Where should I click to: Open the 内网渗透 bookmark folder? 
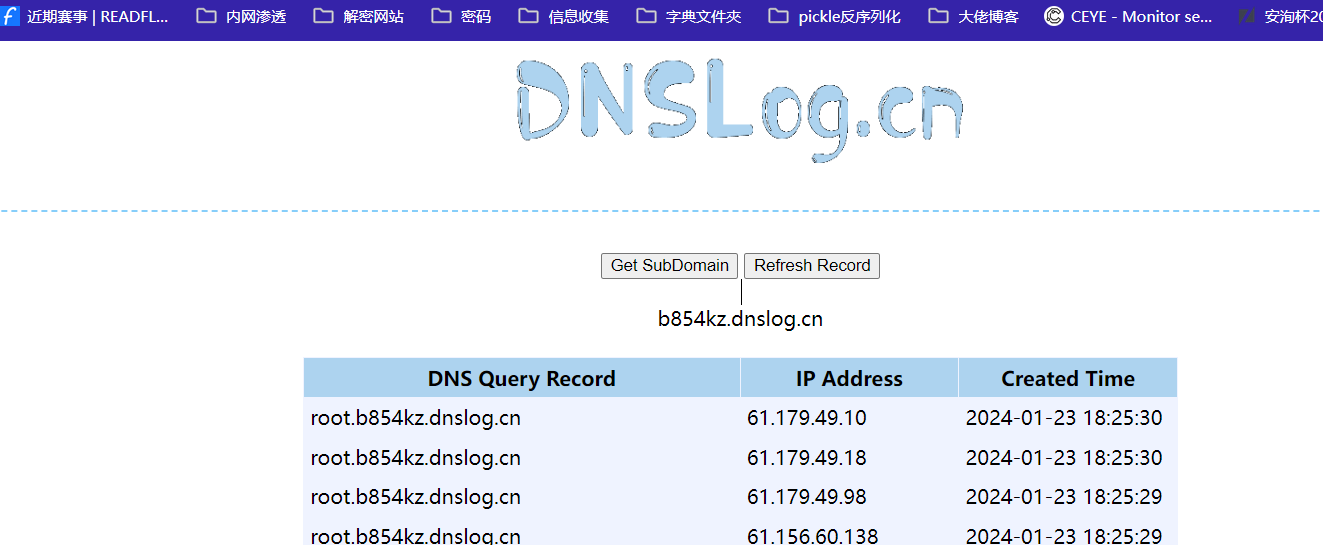pos(241,17)
